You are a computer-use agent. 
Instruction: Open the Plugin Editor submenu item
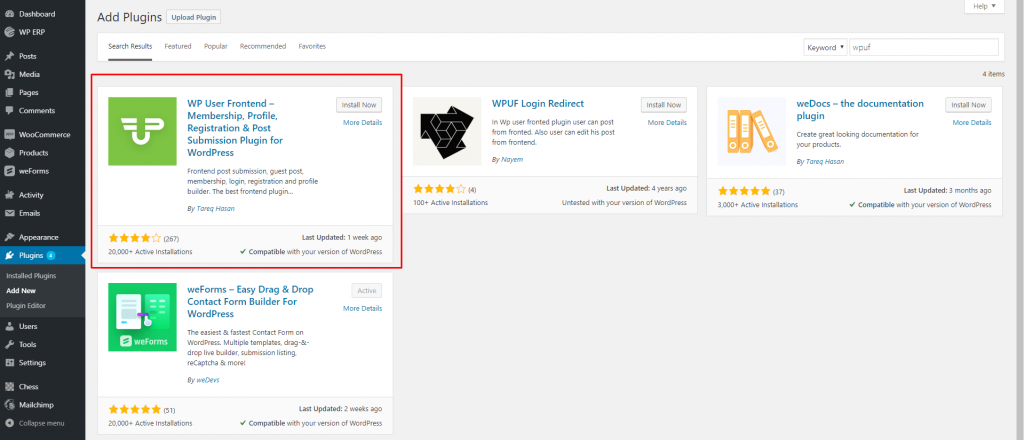pos(28,305)
